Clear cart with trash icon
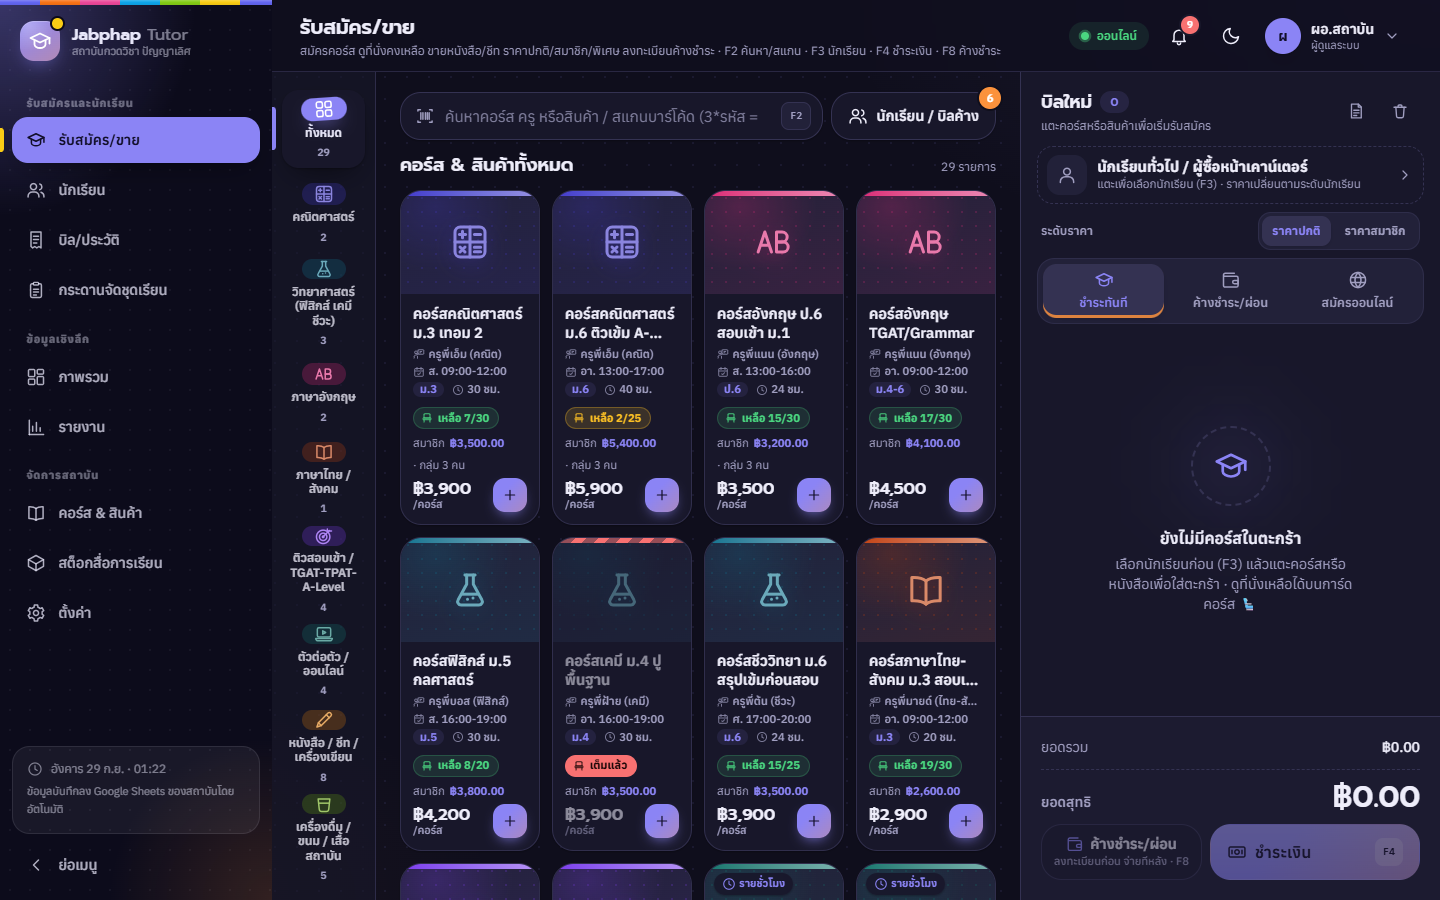 click(1400, 111)
